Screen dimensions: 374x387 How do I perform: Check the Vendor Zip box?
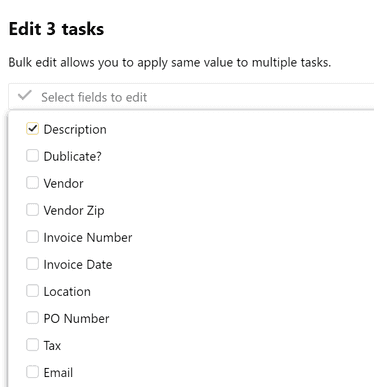pos(32,210)
